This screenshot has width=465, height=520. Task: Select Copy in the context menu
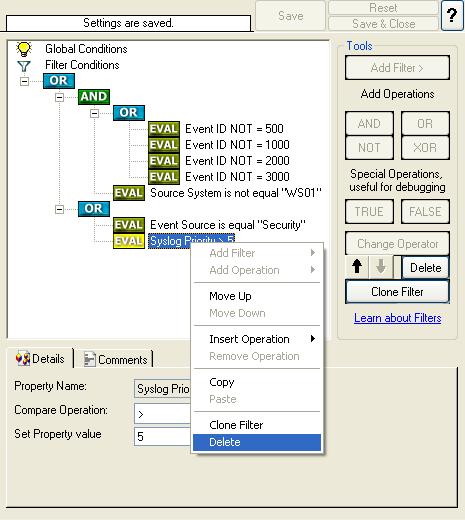[x=257, y=382]
